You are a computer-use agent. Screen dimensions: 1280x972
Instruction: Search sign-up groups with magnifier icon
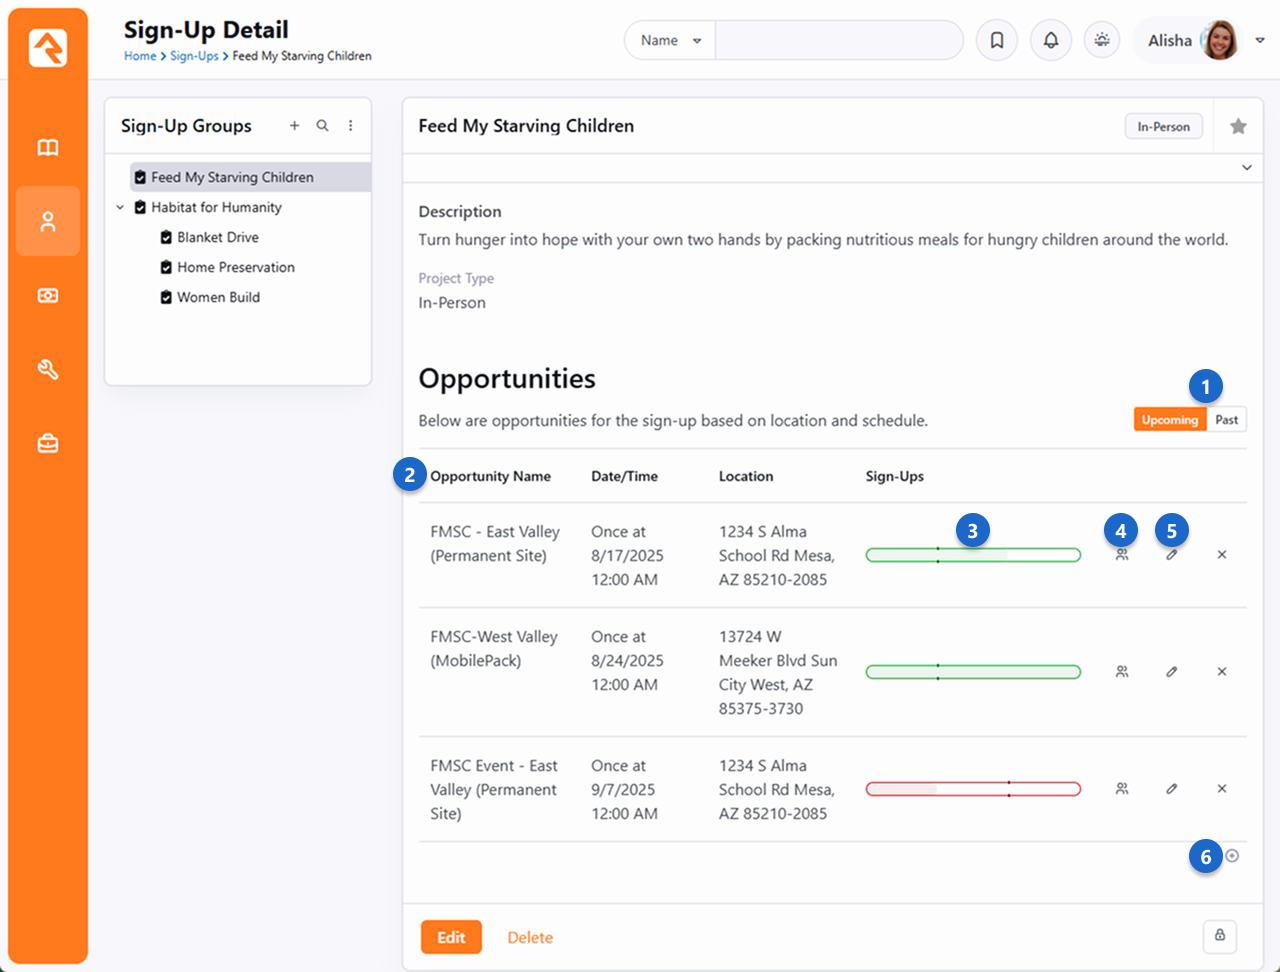click(322, 126)
